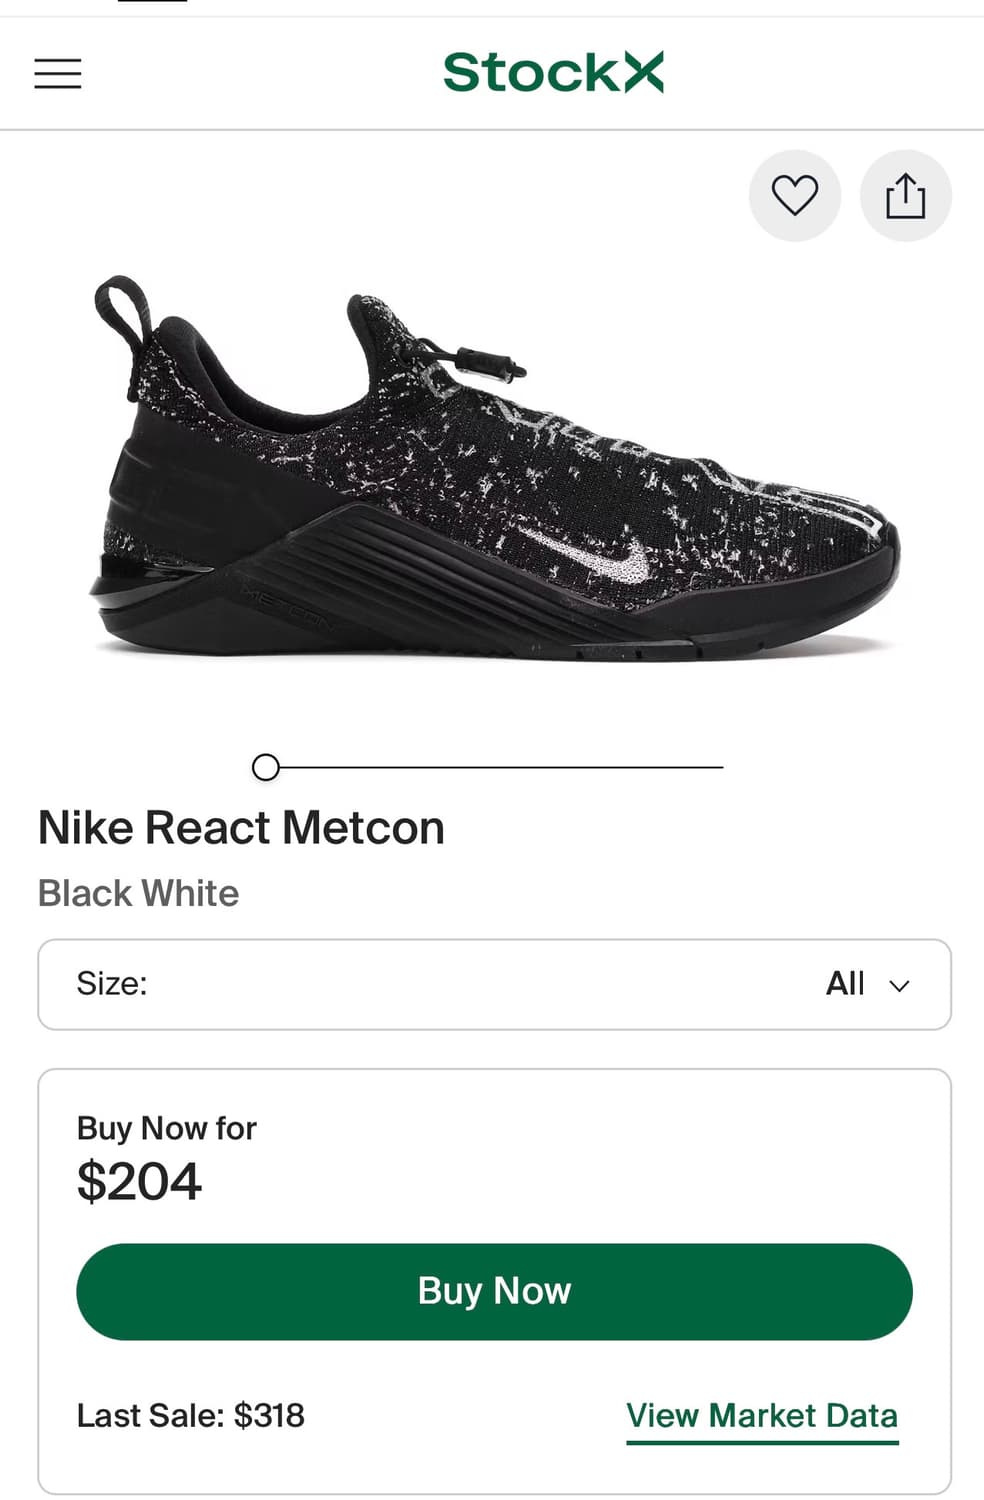Image resolution: width=984 pixels, height=1500 pixels.
Task: Favorite the shoe with the heart icon
Action: click(x=795, y=195)
